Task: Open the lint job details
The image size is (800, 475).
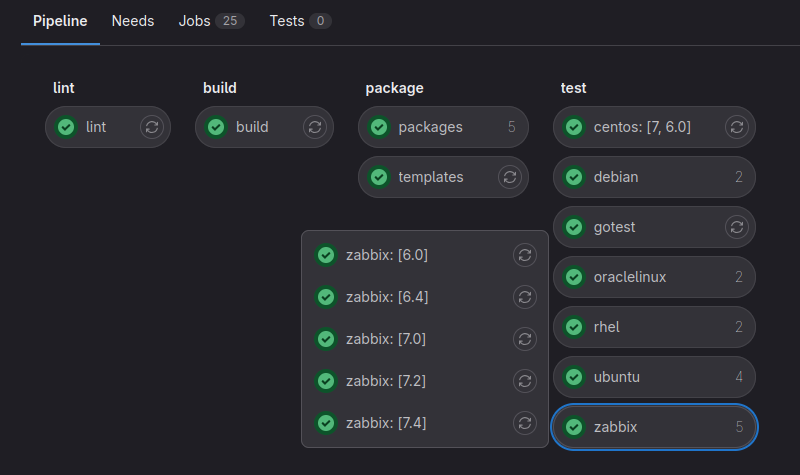Action: (x=96, y=127)
